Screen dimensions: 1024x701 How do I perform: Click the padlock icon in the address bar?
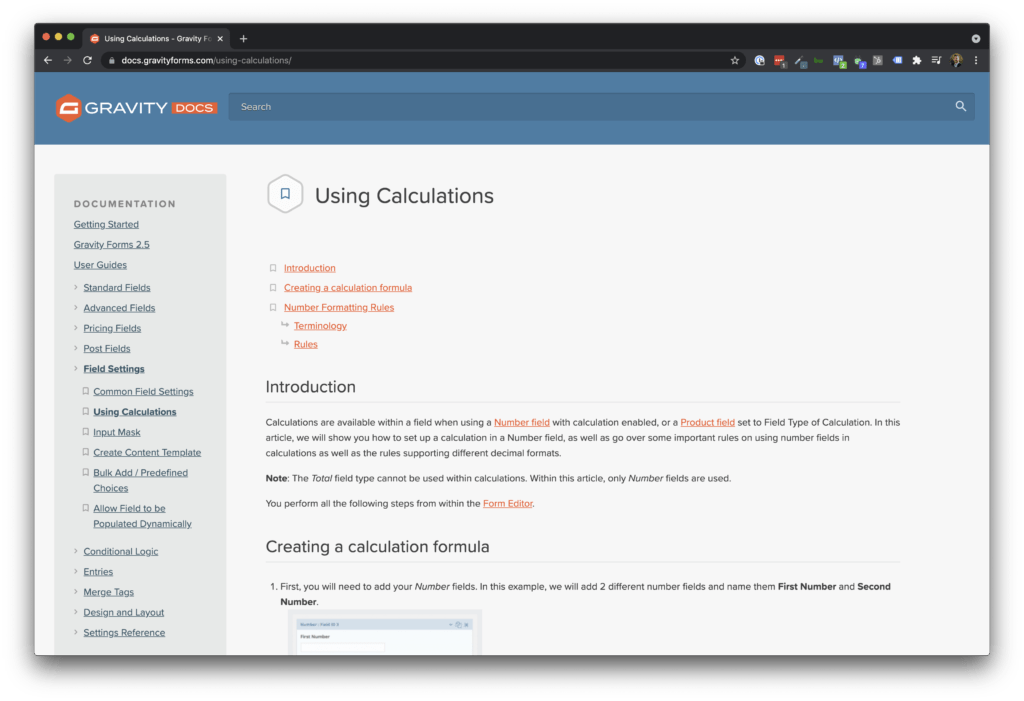click(x=113, y=60)
